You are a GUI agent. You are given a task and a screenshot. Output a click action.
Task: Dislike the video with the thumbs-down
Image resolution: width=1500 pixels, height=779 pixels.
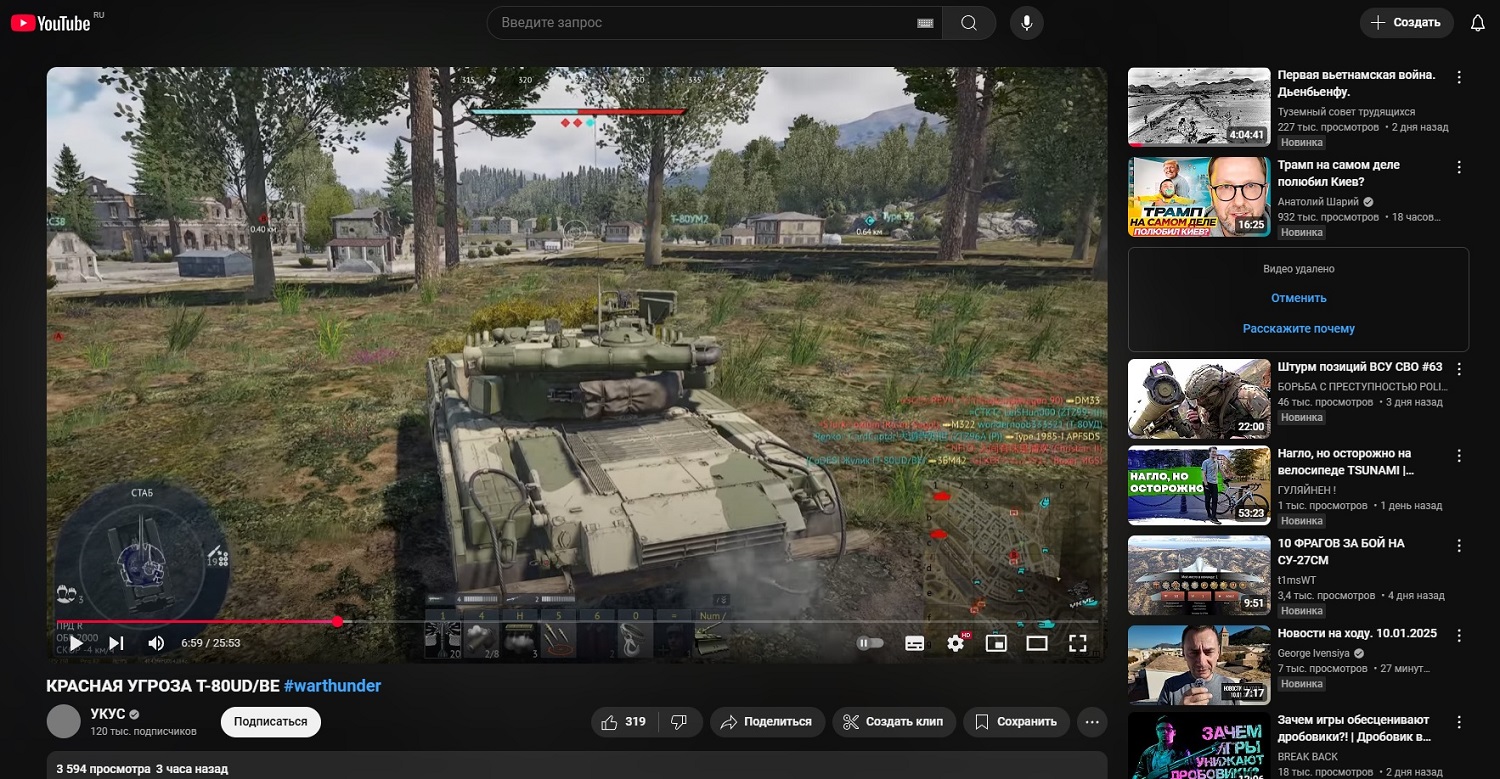(679, 722)
